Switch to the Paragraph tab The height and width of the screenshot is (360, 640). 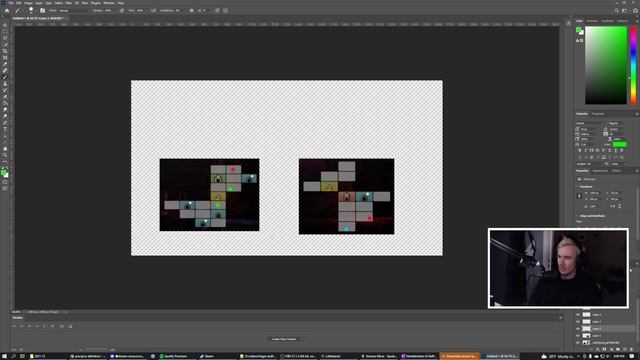[598, 114]
